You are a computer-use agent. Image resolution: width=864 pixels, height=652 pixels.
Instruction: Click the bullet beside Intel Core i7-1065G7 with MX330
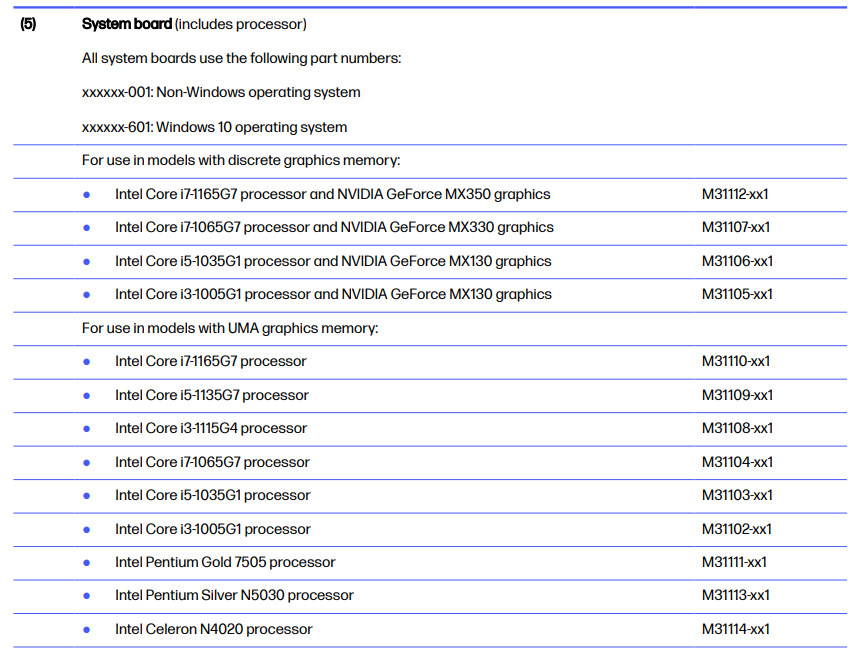click(87, 228)
